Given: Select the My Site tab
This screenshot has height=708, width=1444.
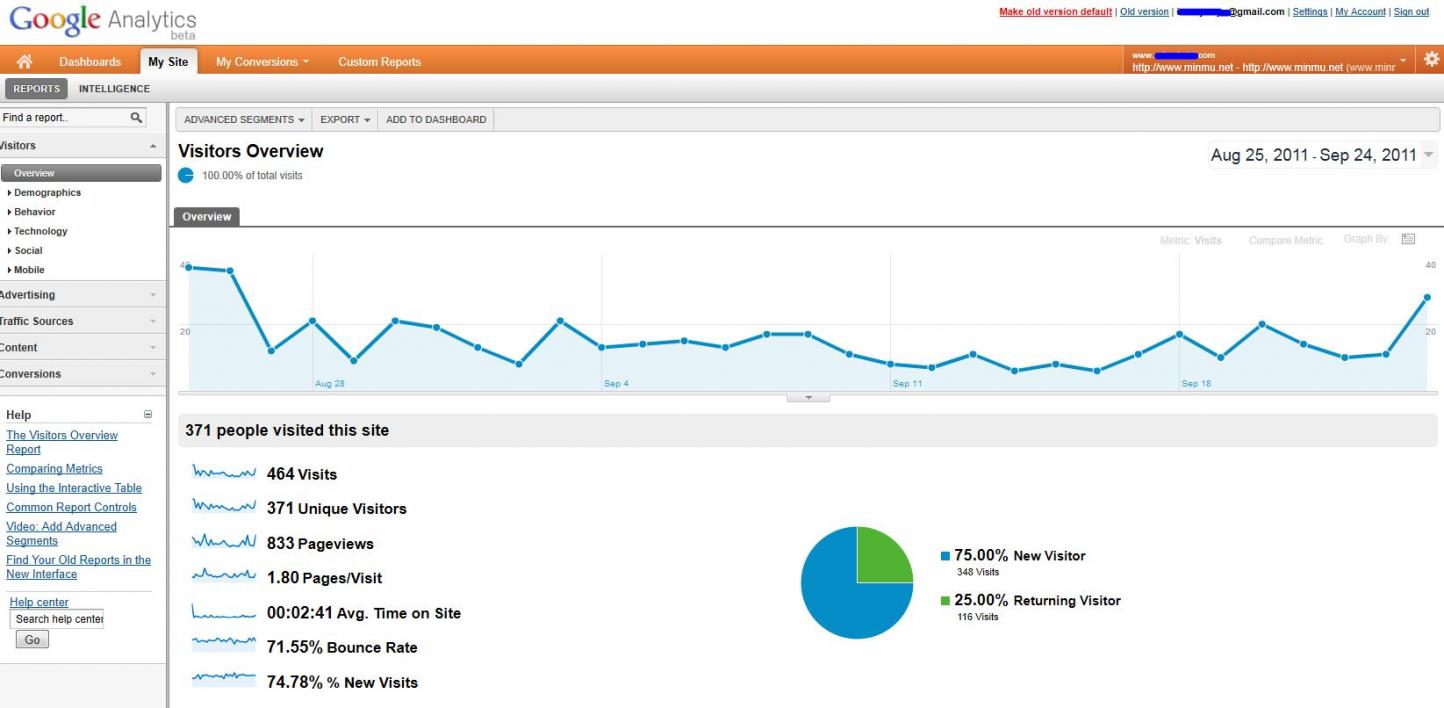Looking at the screenshot, I should tap(168, 62).
